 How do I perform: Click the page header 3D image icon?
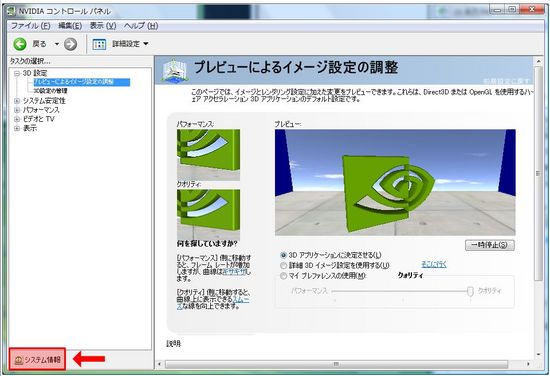coord(175,71)
